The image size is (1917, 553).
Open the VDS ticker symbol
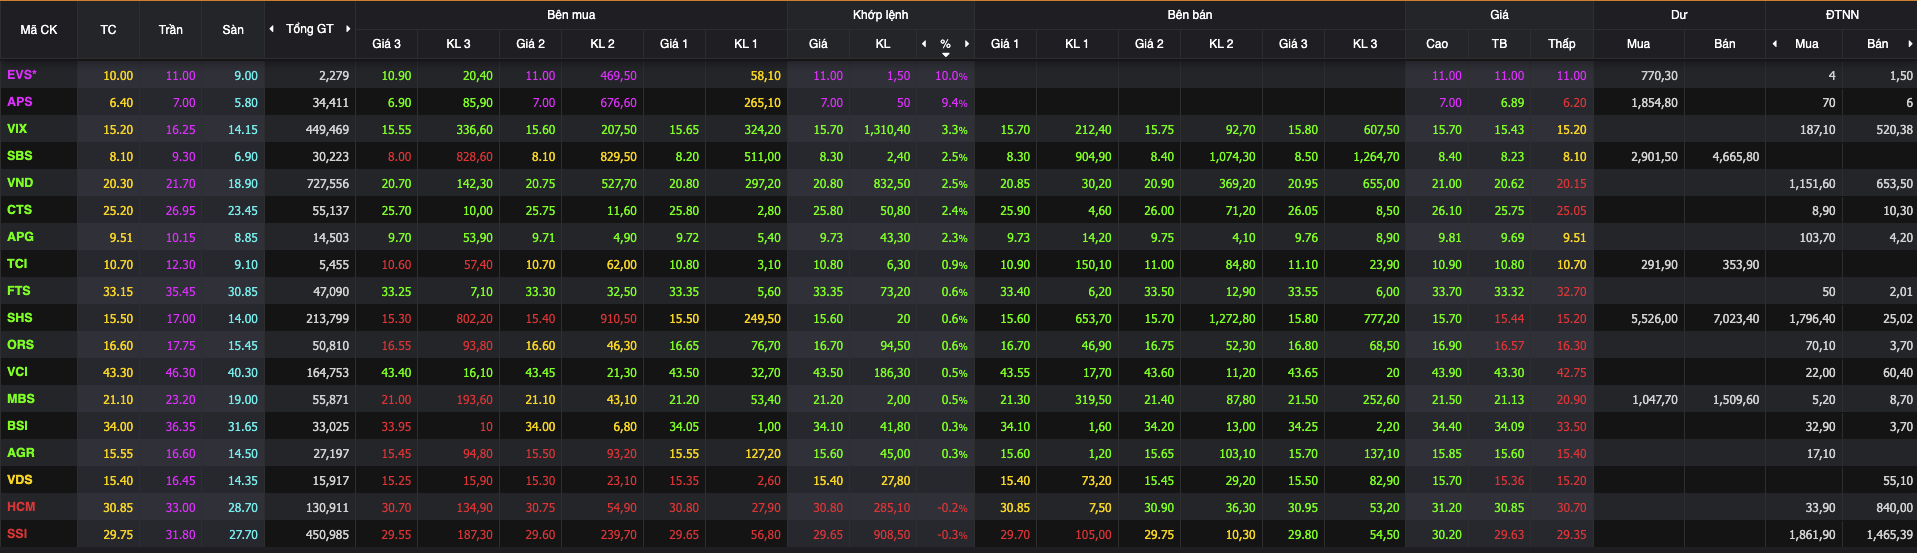coord(20,480)
